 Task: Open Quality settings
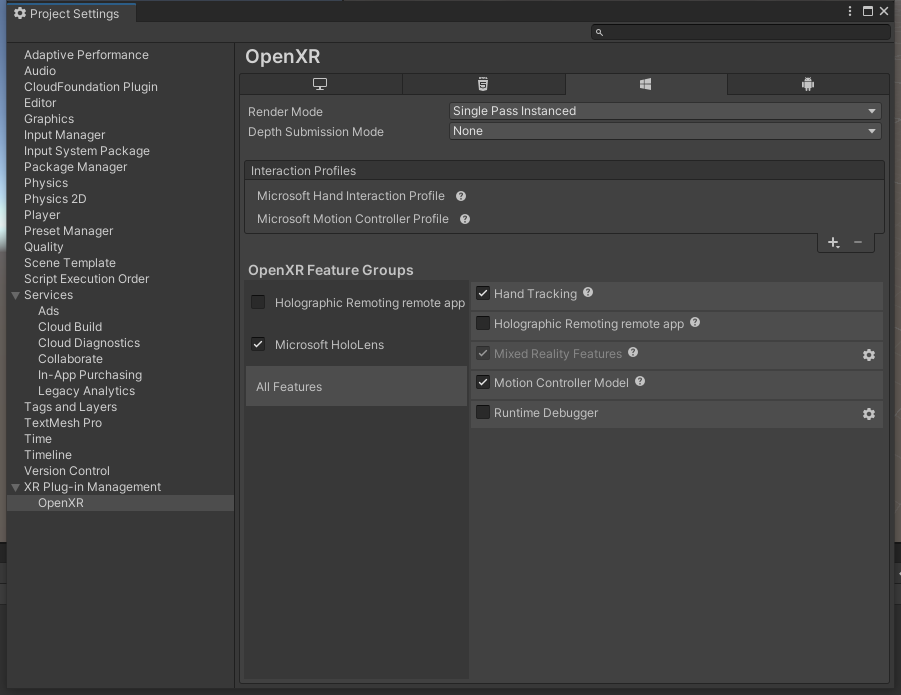coord(44,247)
